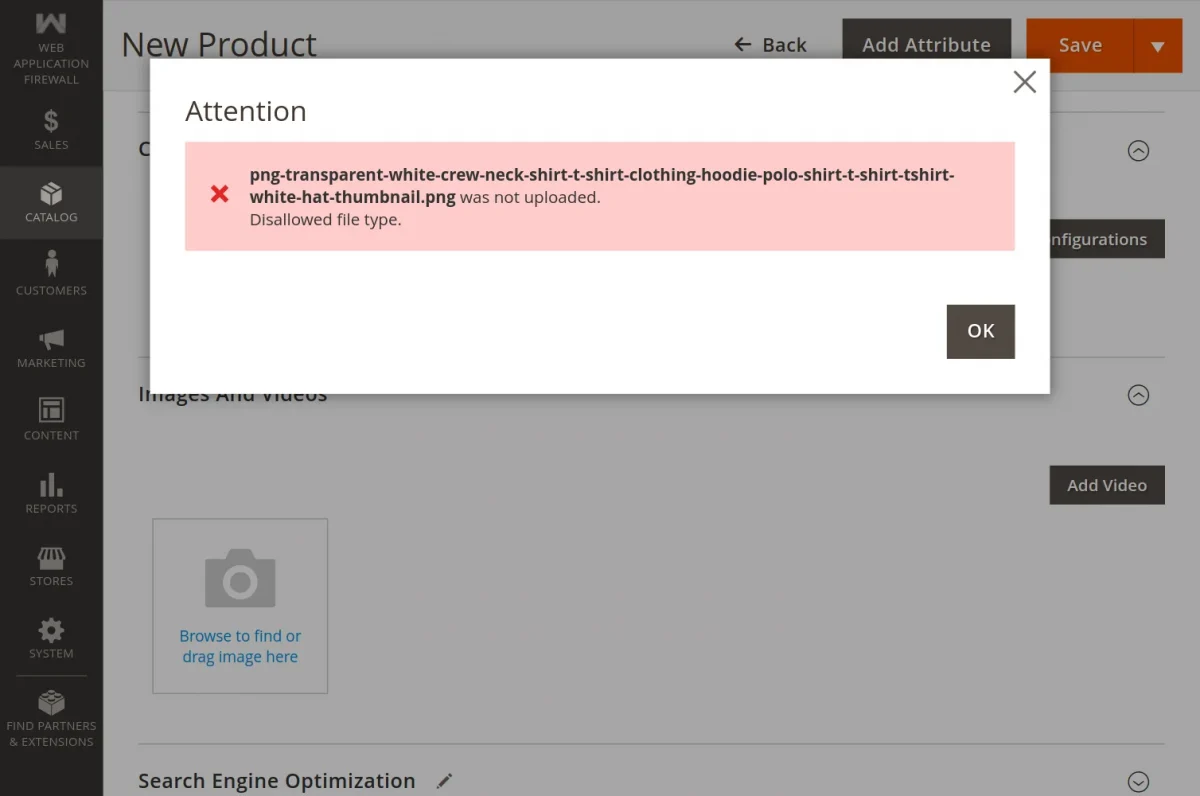Click the rejected PNG file name
1200x796 pixels.
point(602,186)
